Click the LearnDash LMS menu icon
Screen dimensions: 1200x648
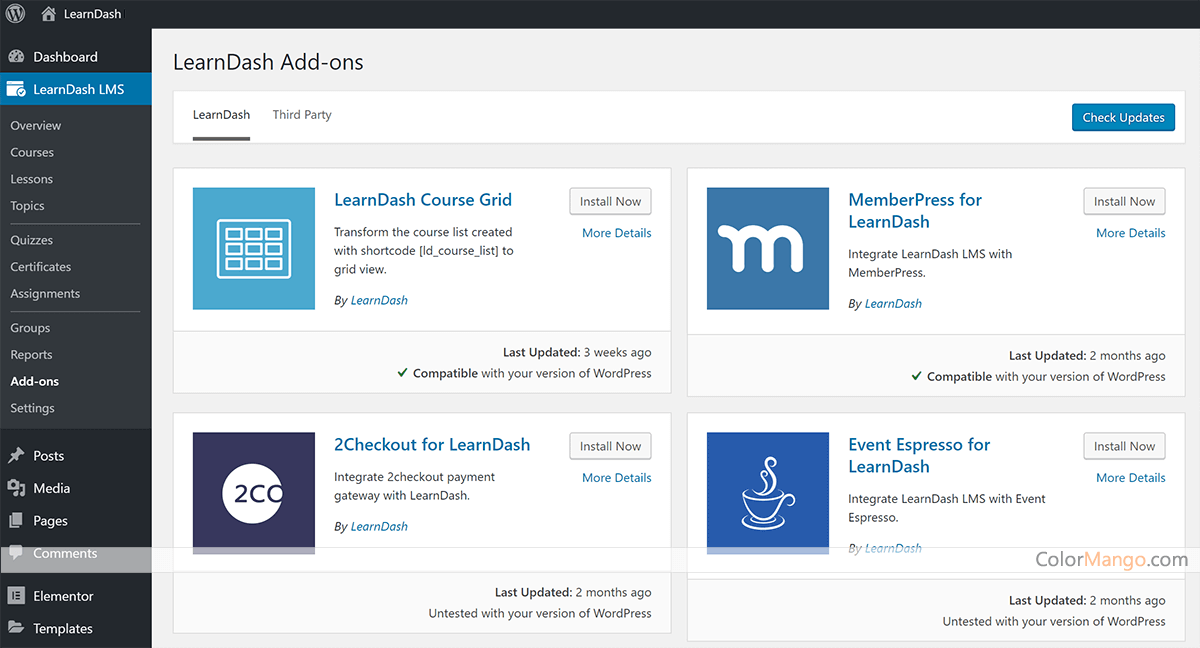coord(16,89)
